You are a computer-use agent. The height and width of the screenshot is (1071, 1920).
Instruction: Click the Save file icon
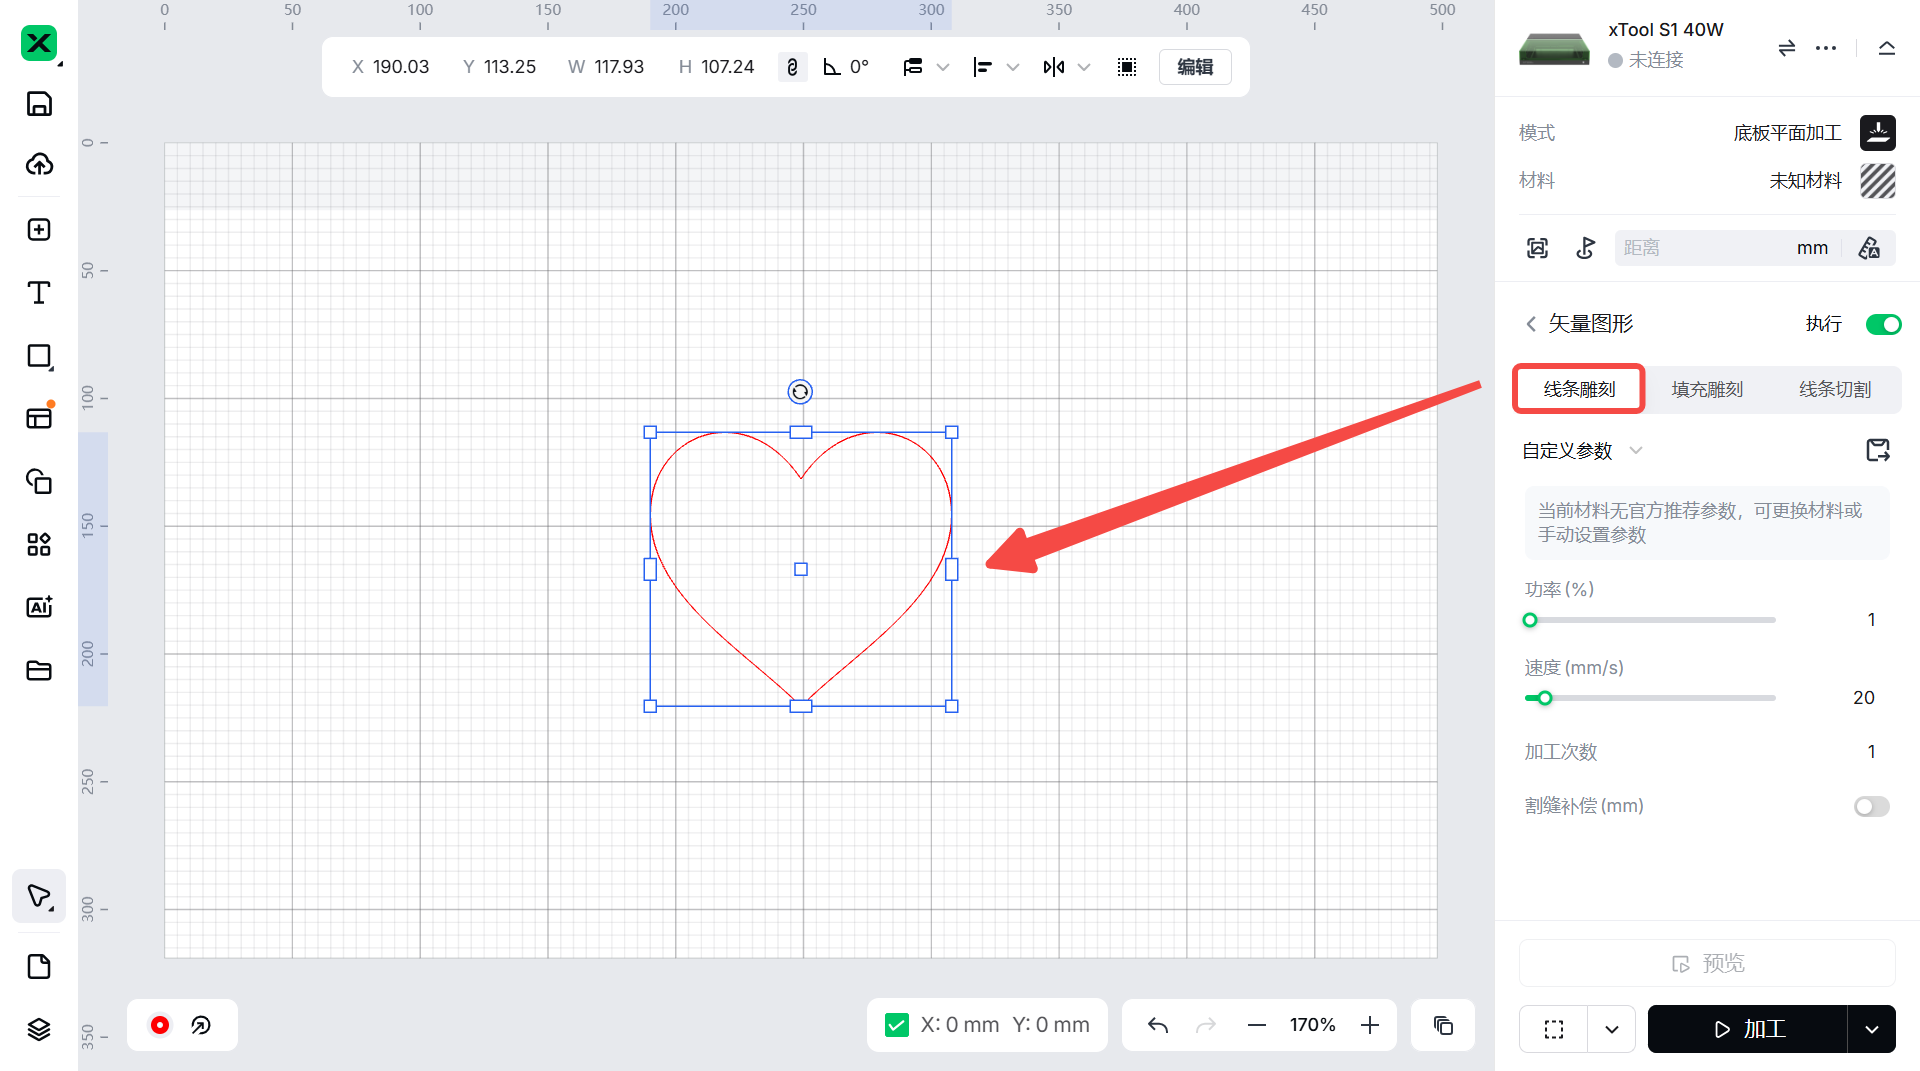[x=39, y=104]
